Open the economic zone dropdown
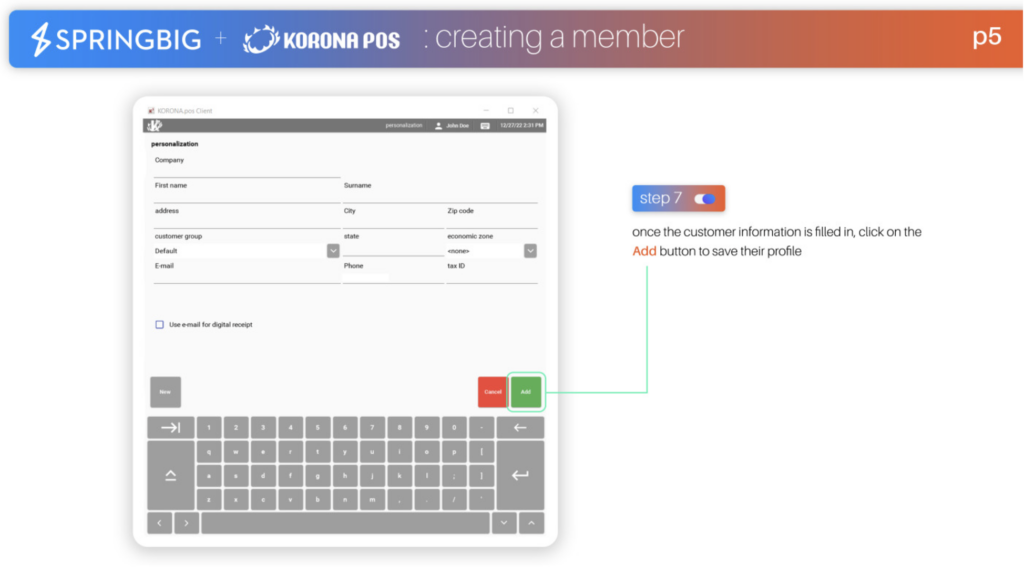Viewport: 1024px width, 575px height. pos(530,251)
